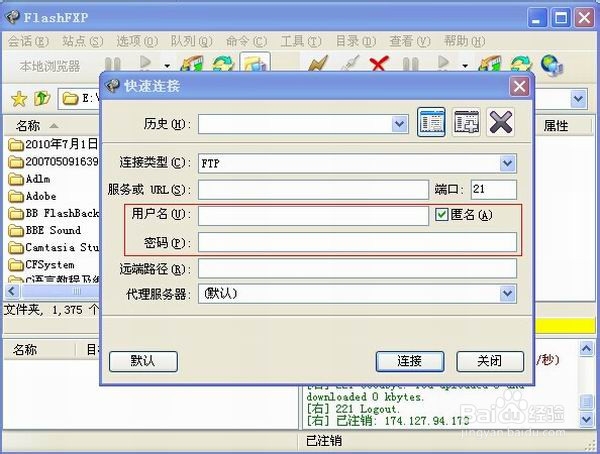This screenshot has height=454, width=600.
Task: Select the BB FlashBack folder
Action: coord(54,213)
